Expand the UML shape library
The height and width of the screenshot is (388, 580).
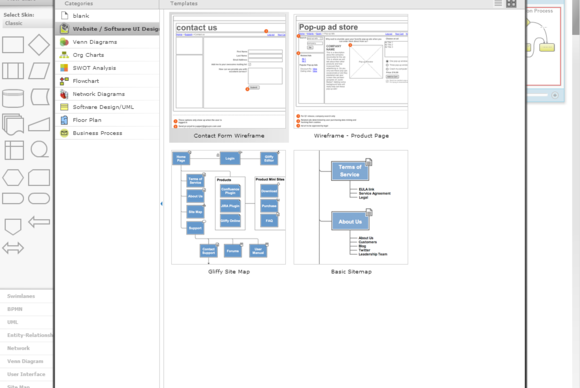[x=27, y=322]
